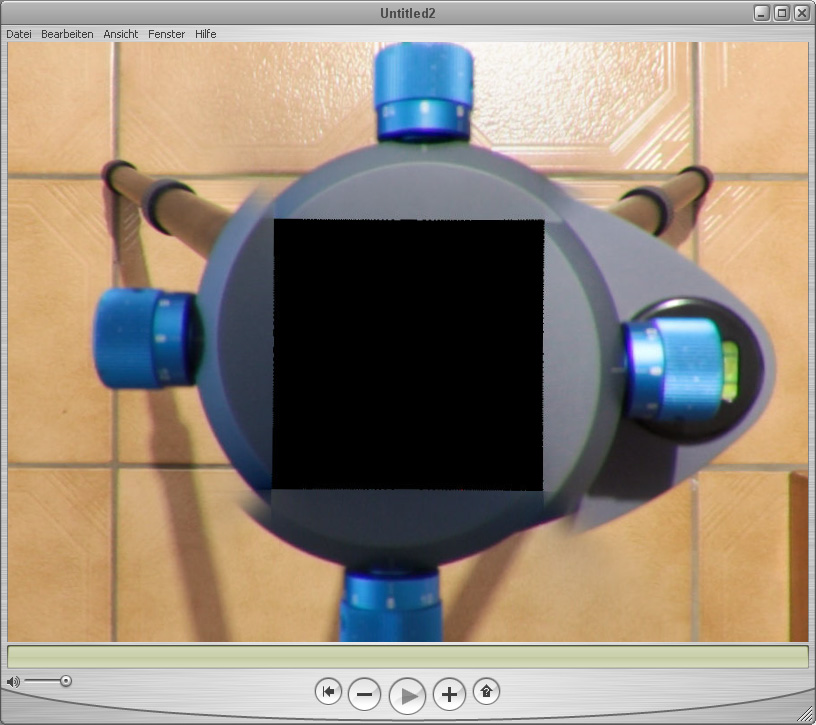Viewport: 816px width, 725px height.
Task: Open the Datei menu
Action: click(19, 34)
